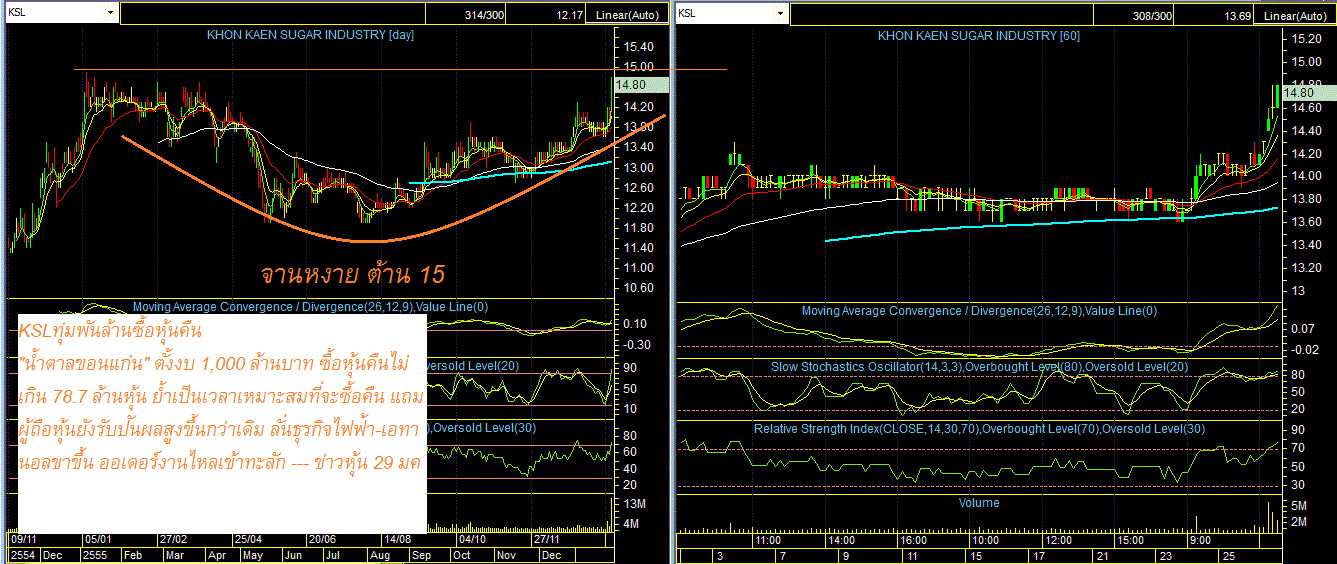The width and height of the screenshot is (1337, 564).
Task: Click title KHON KAEN SUGAR INDUSTRY [60]
Action: 978,35
